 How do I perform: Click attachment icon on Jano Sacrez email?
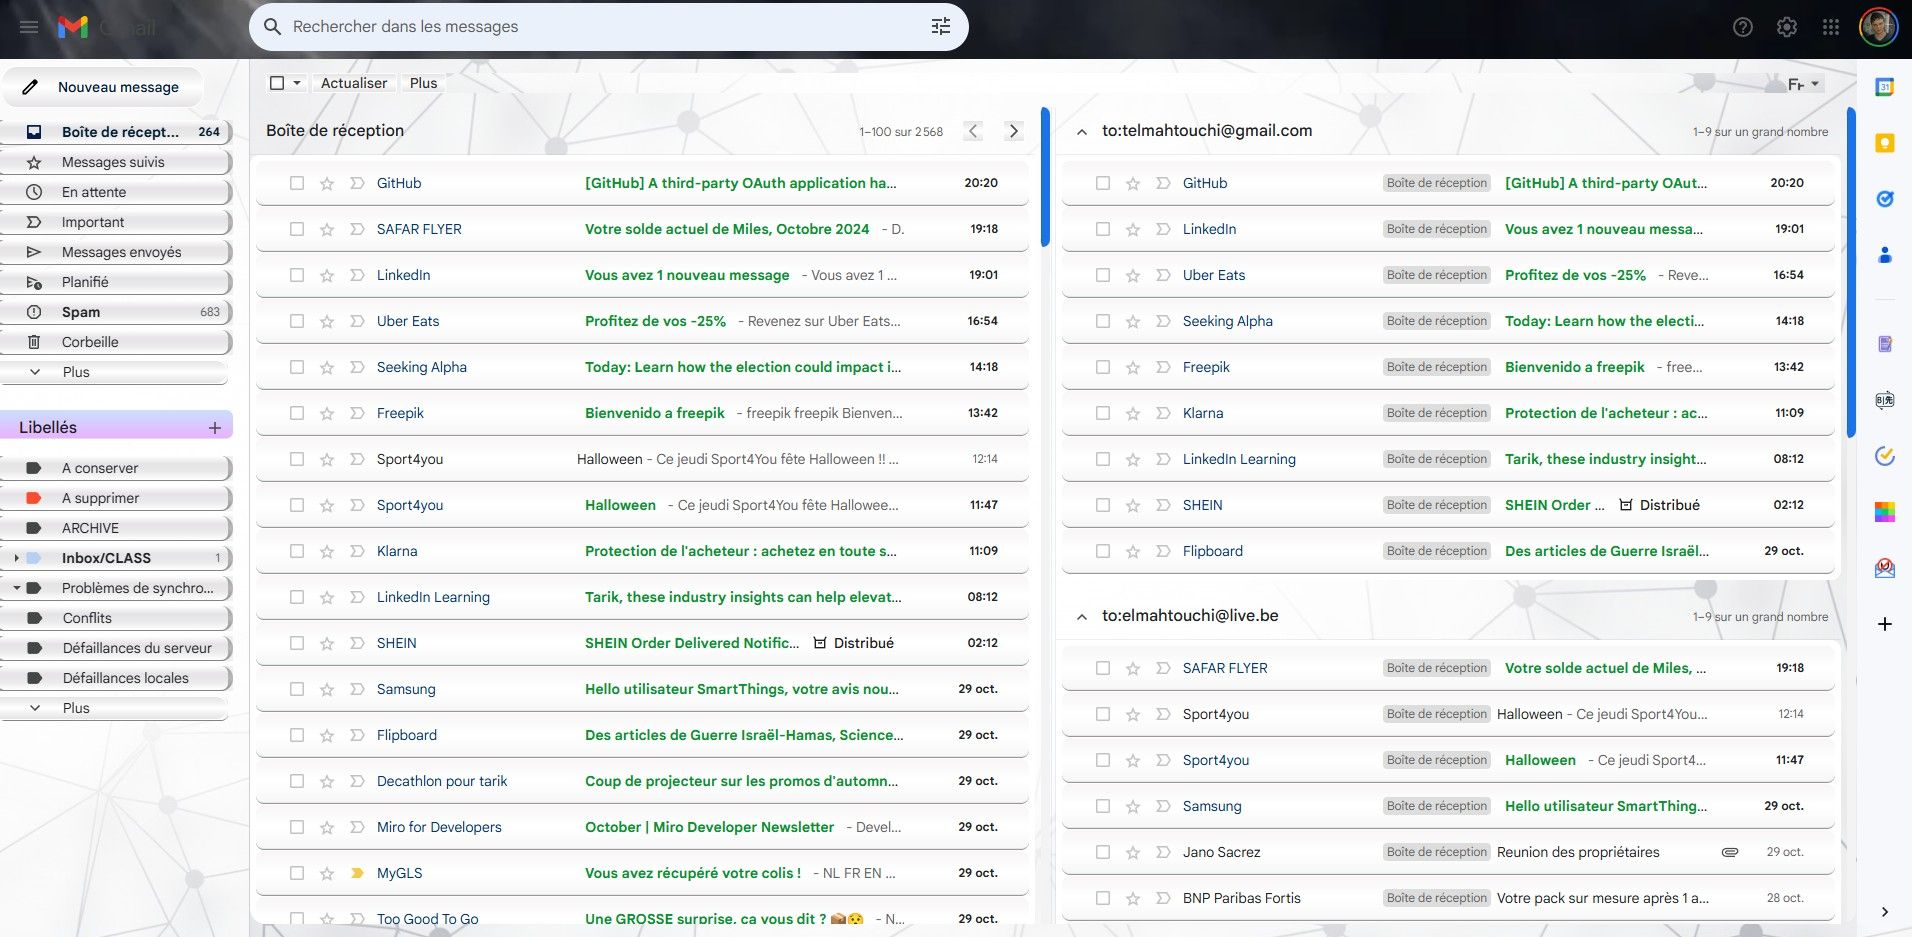[x=1730, y=852]
